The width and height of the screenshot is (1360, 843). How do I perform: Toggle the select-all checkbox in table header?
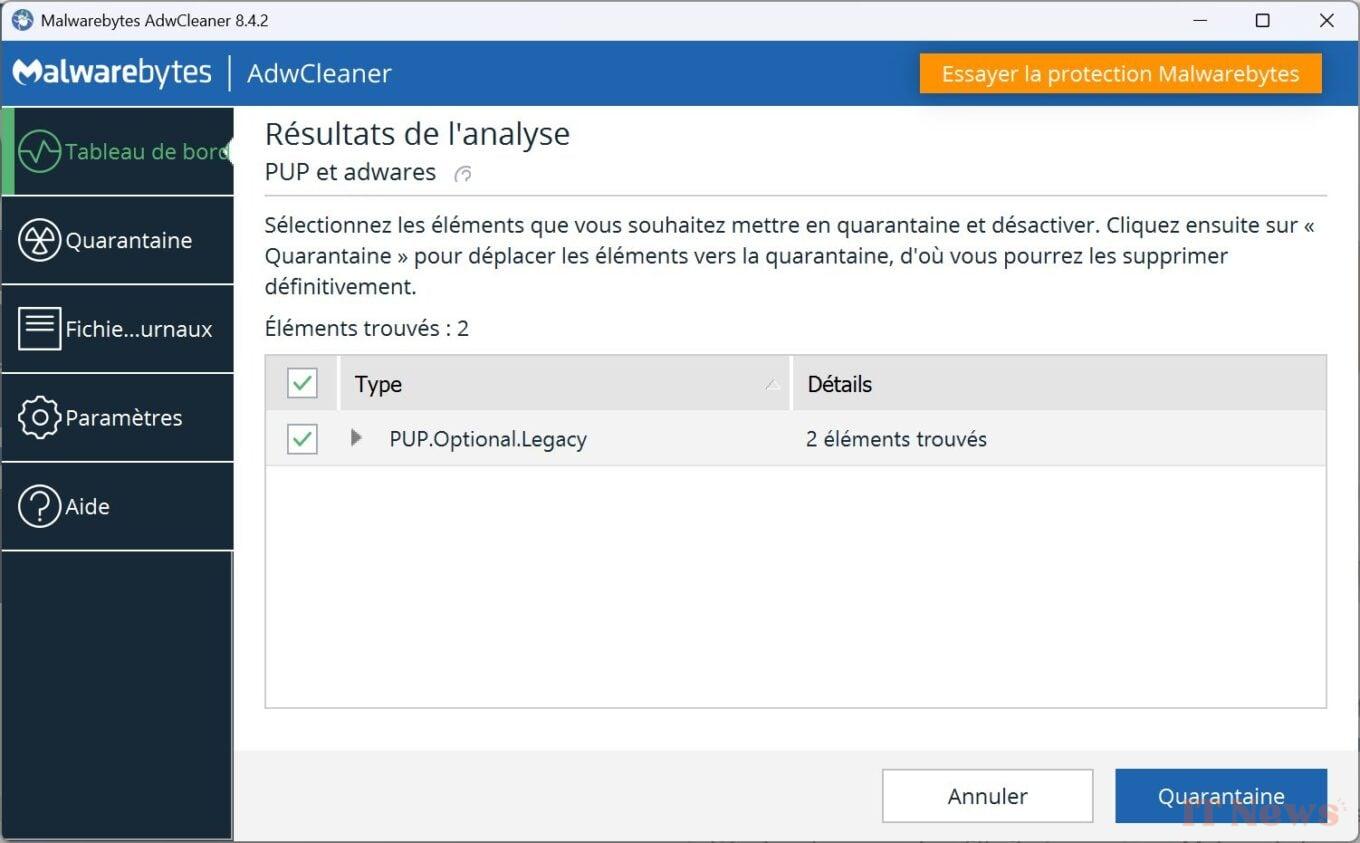[x=302, y=383]
